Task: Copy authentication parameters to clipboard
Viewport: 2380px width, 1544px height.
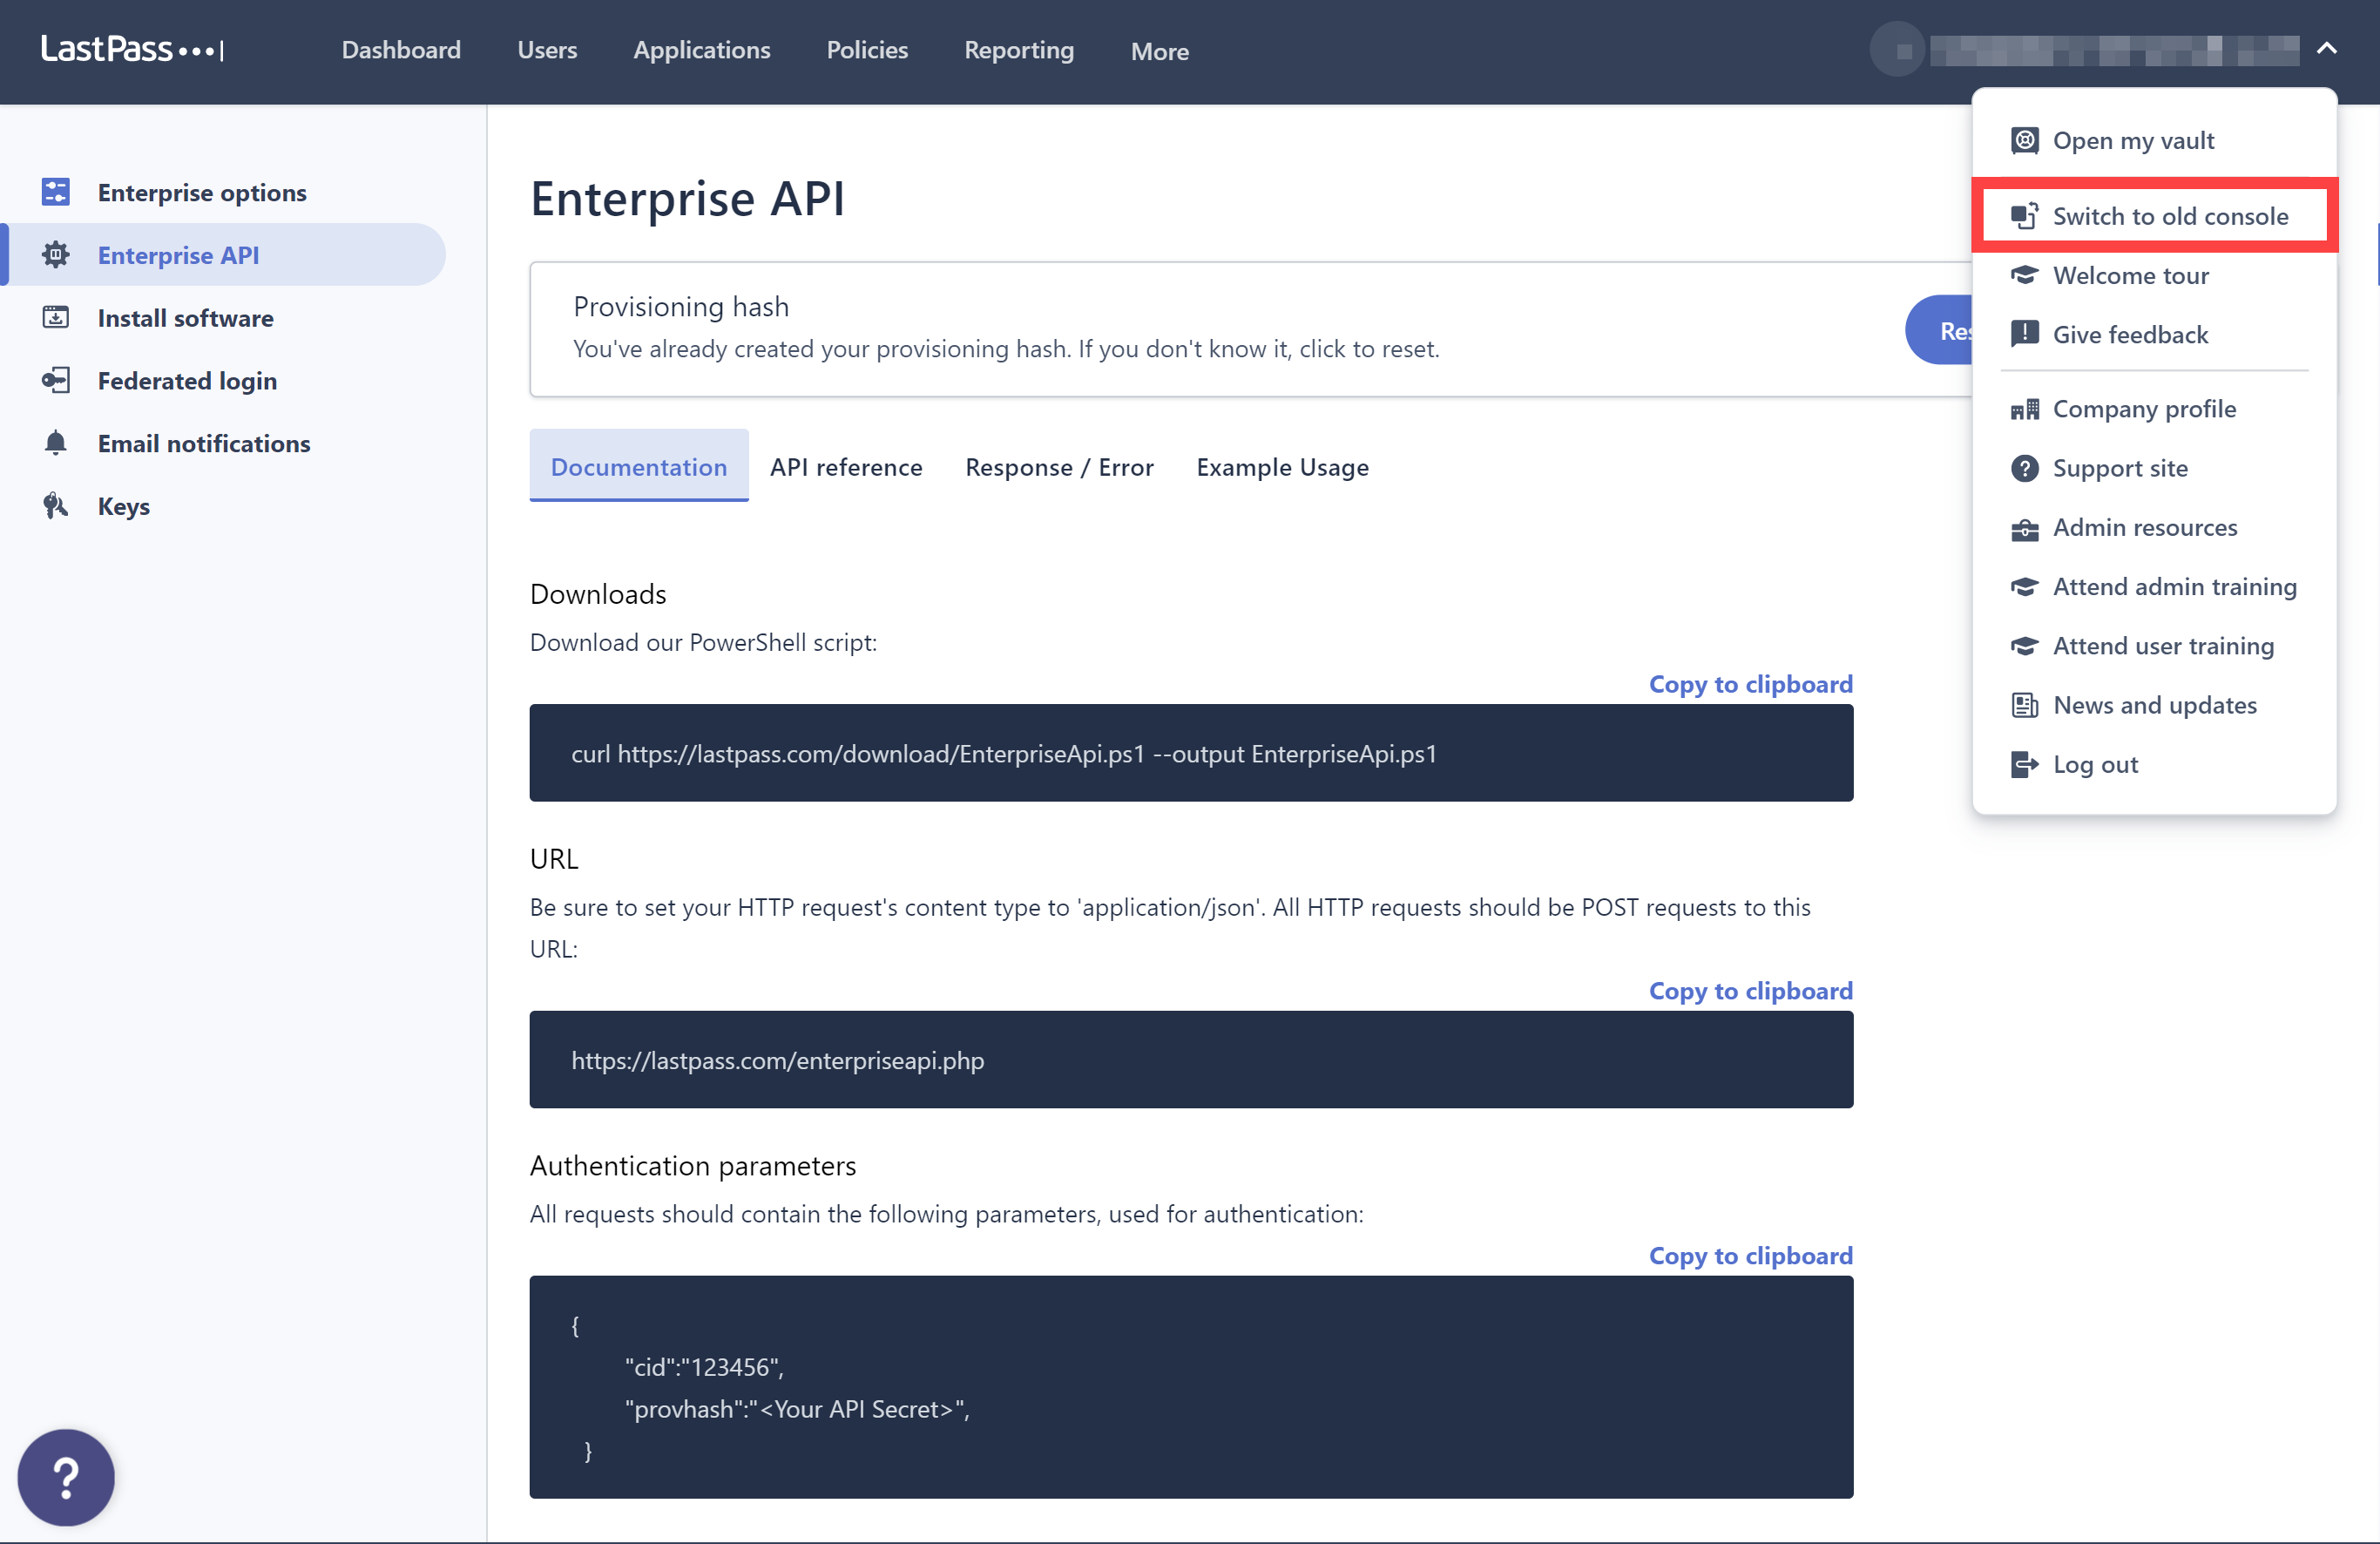Action: (1750, 1255)
